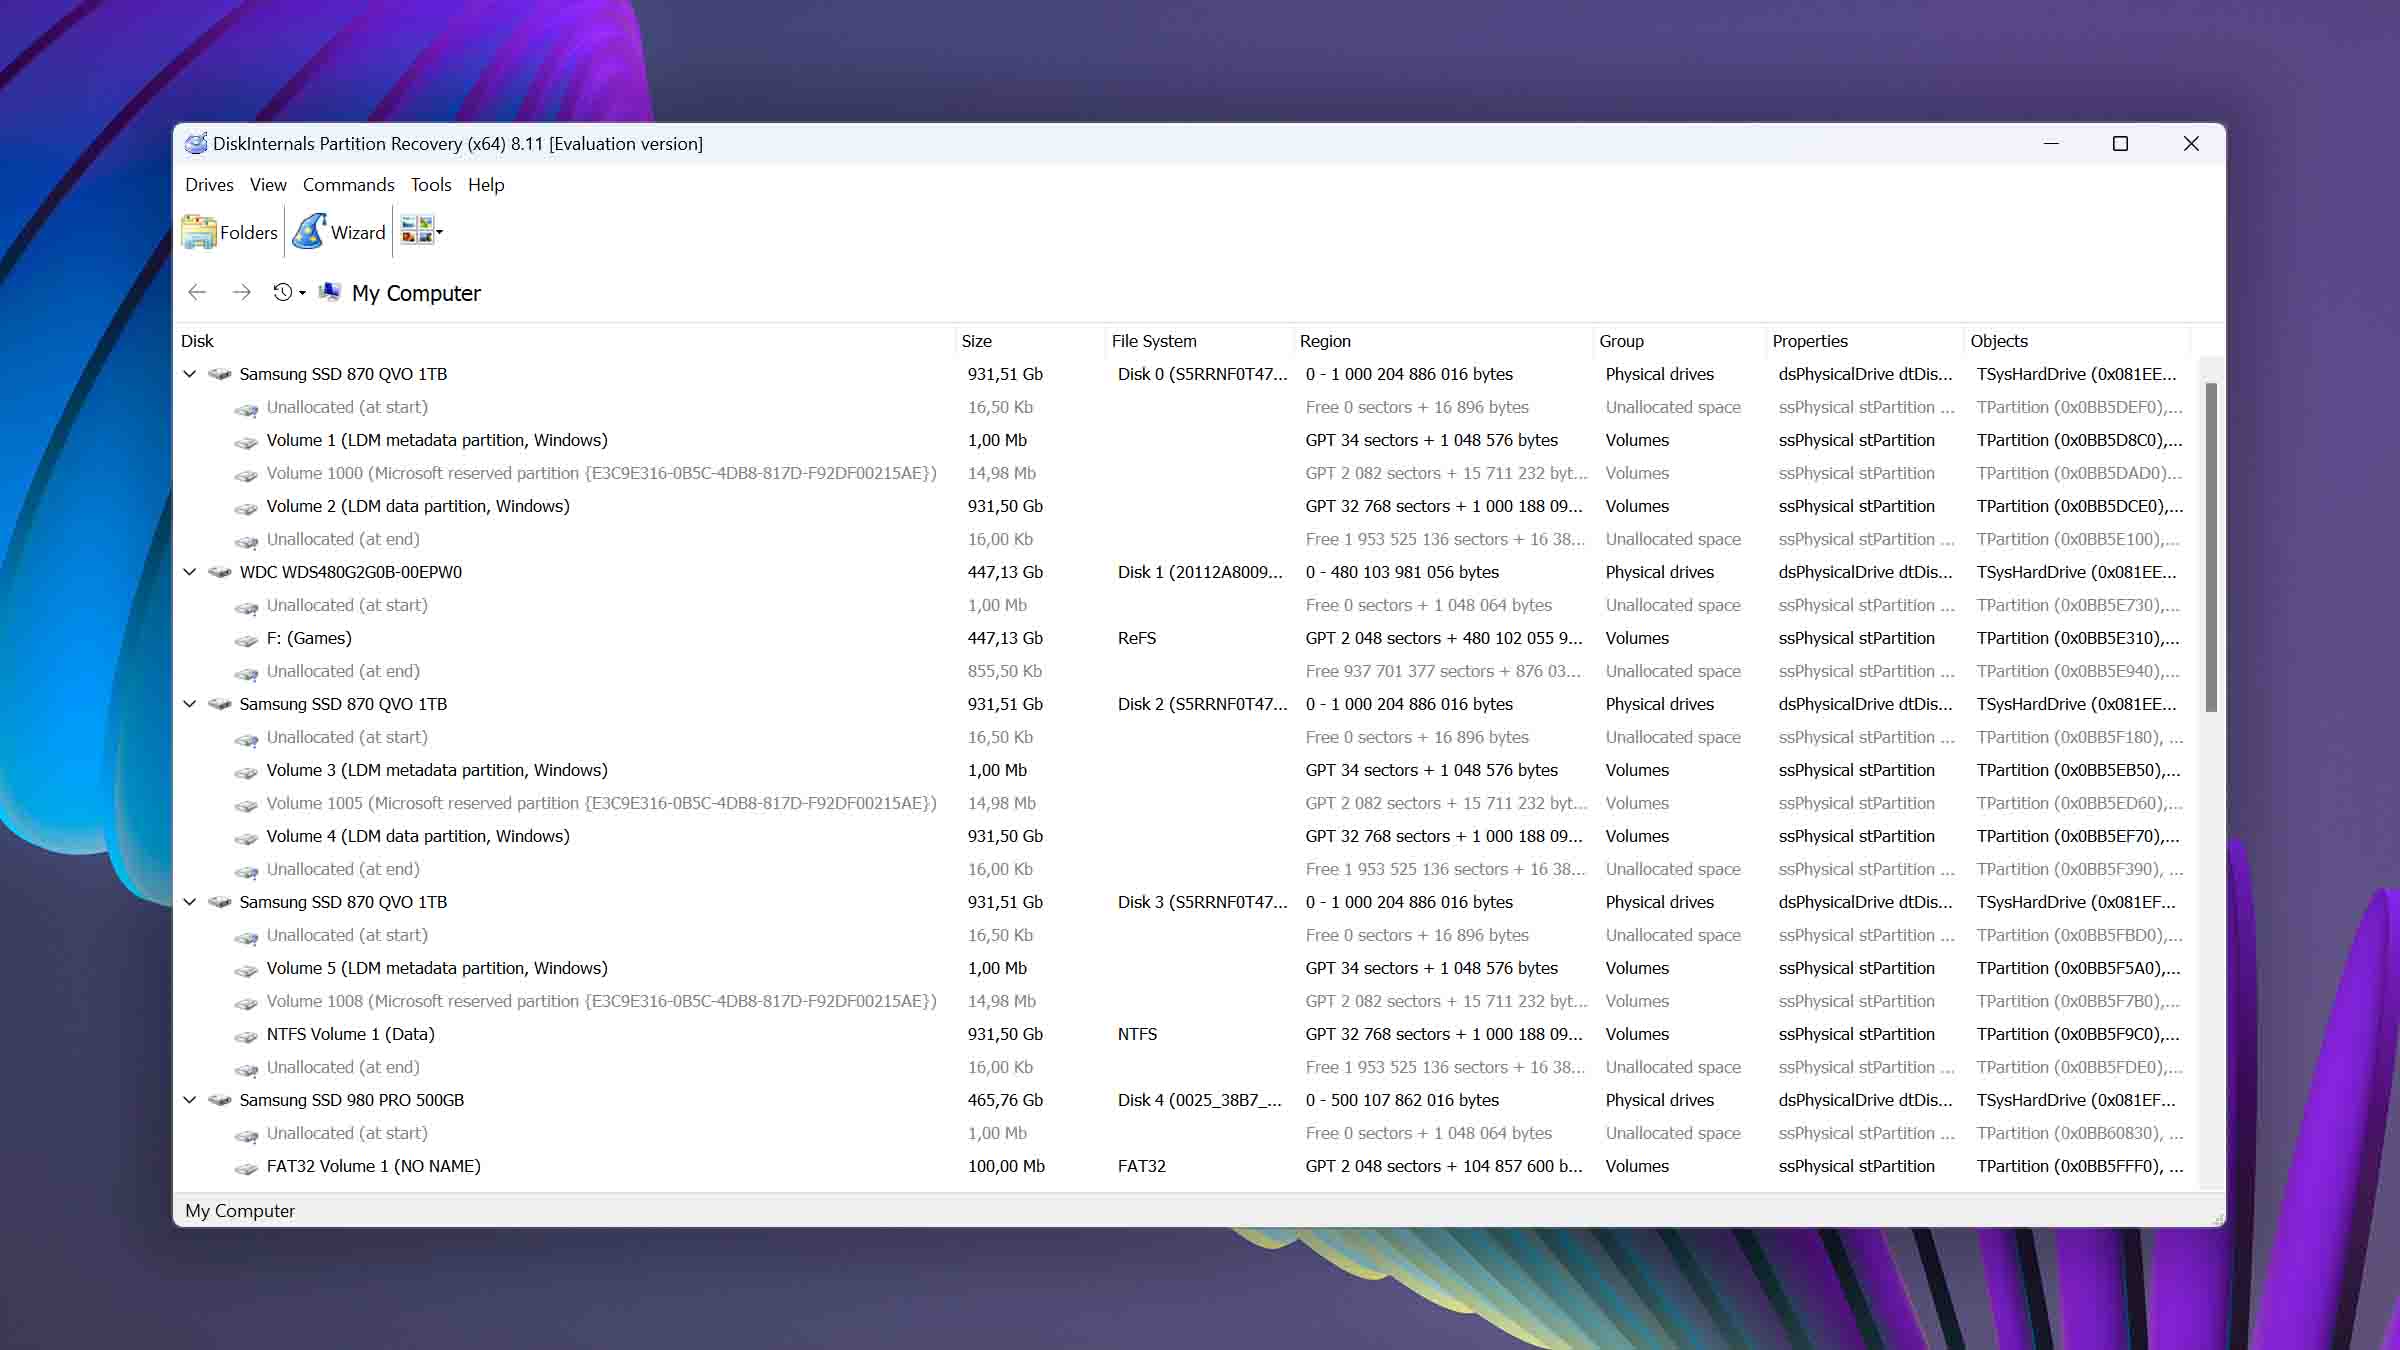2400x1350 pixels.
Task: Click the 855,50 Kb size cell
Action: point(1004,671)
